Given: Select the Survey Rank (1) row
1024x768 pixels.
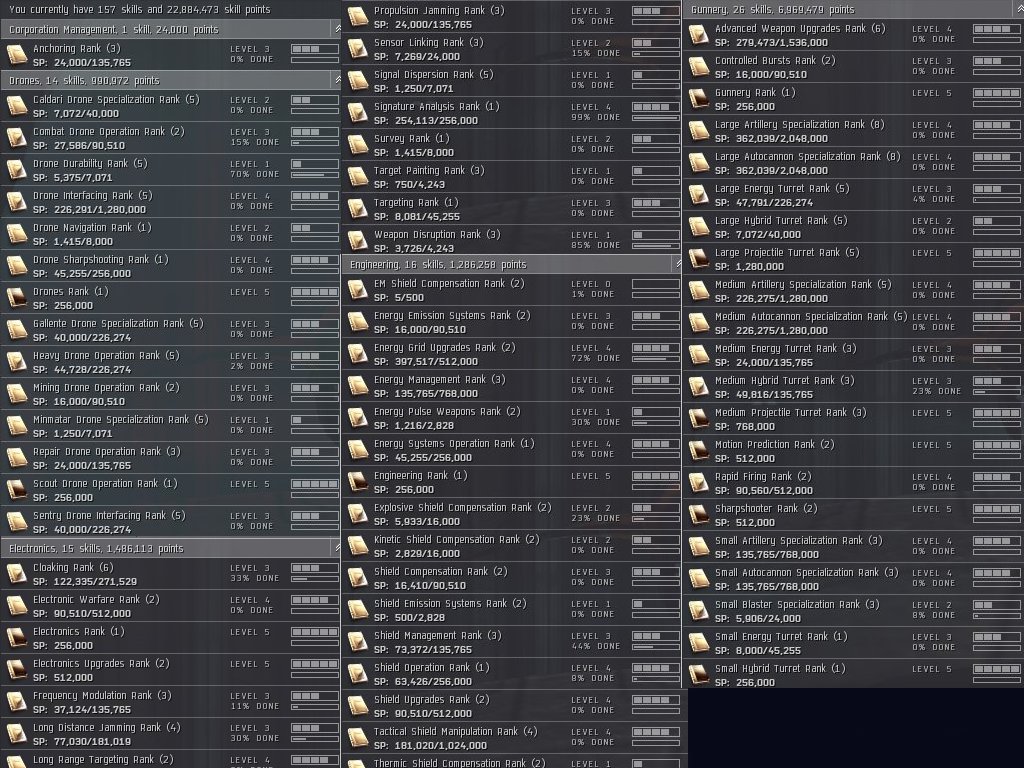Looking at the screenshot, I should pos(511,145).
